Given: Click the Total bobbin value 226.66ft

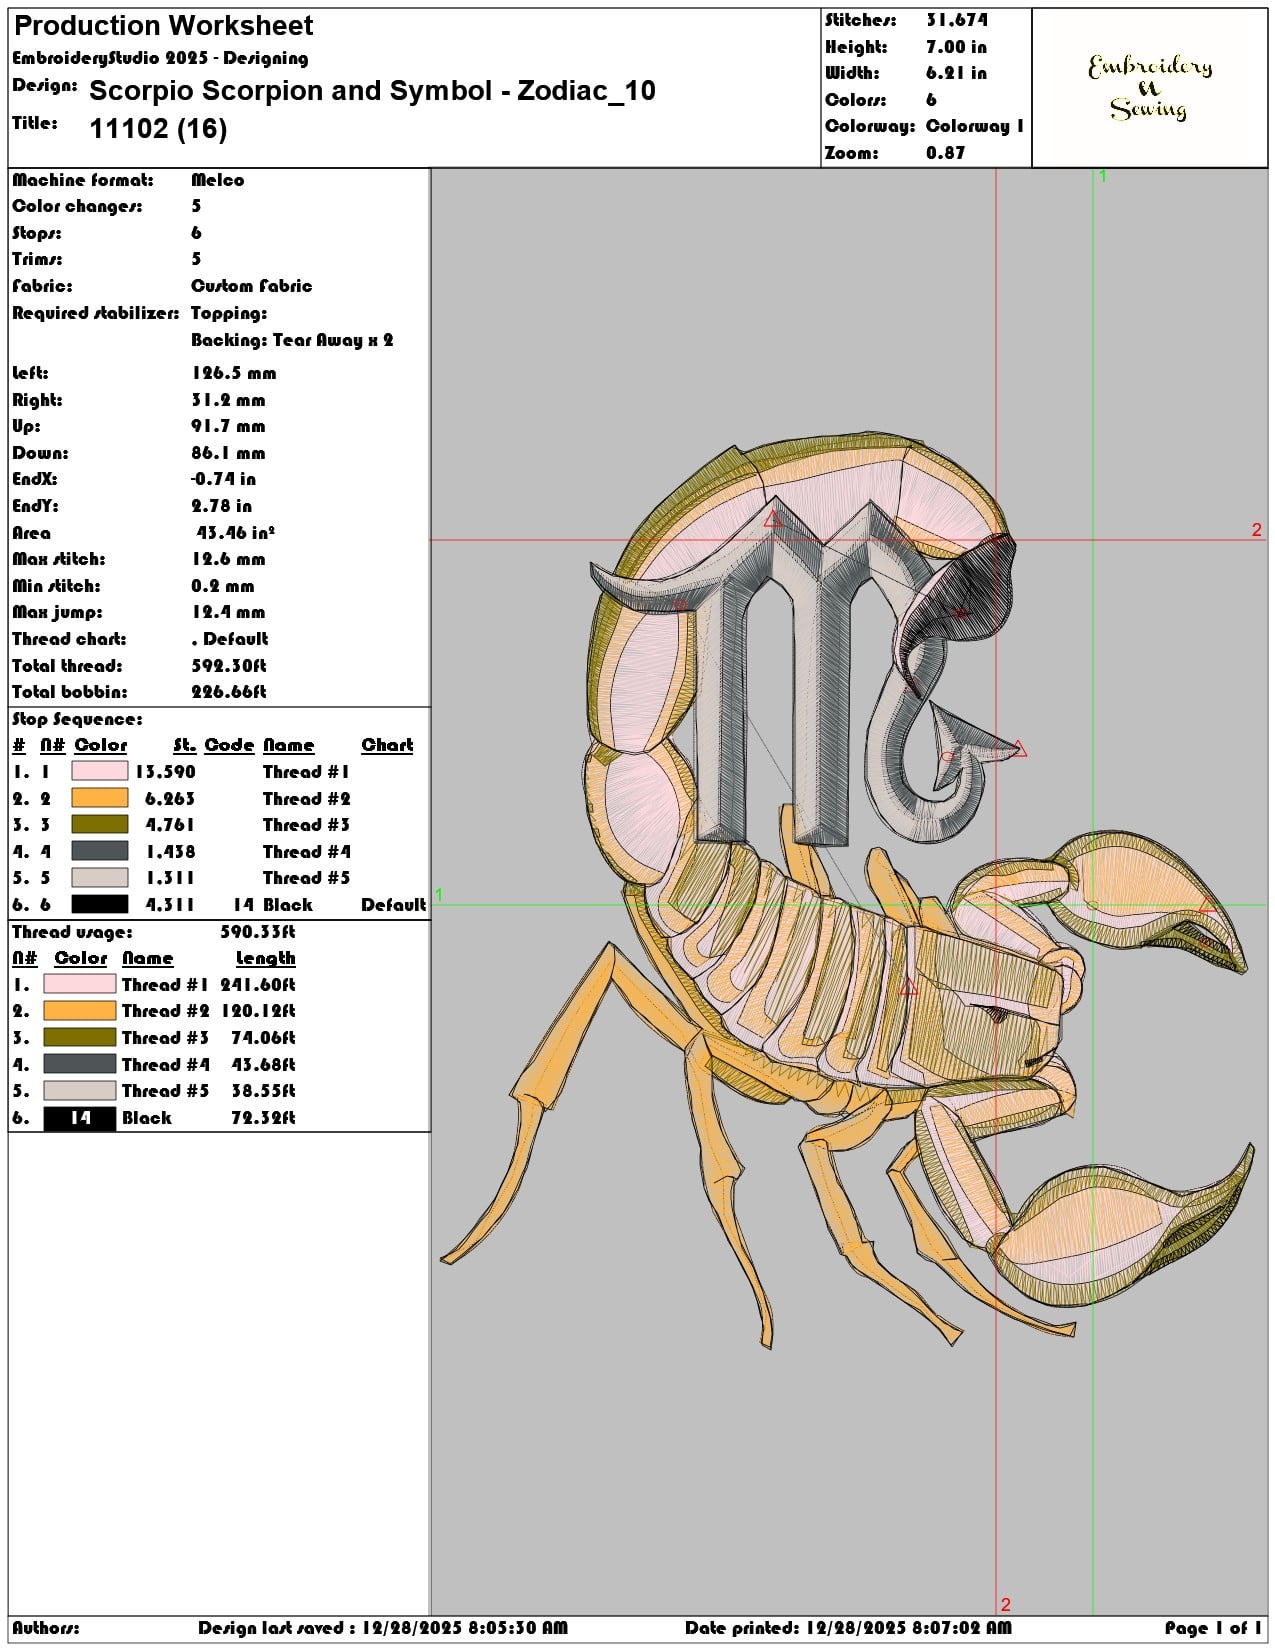Looking at the screenshot, I should 228,692.
